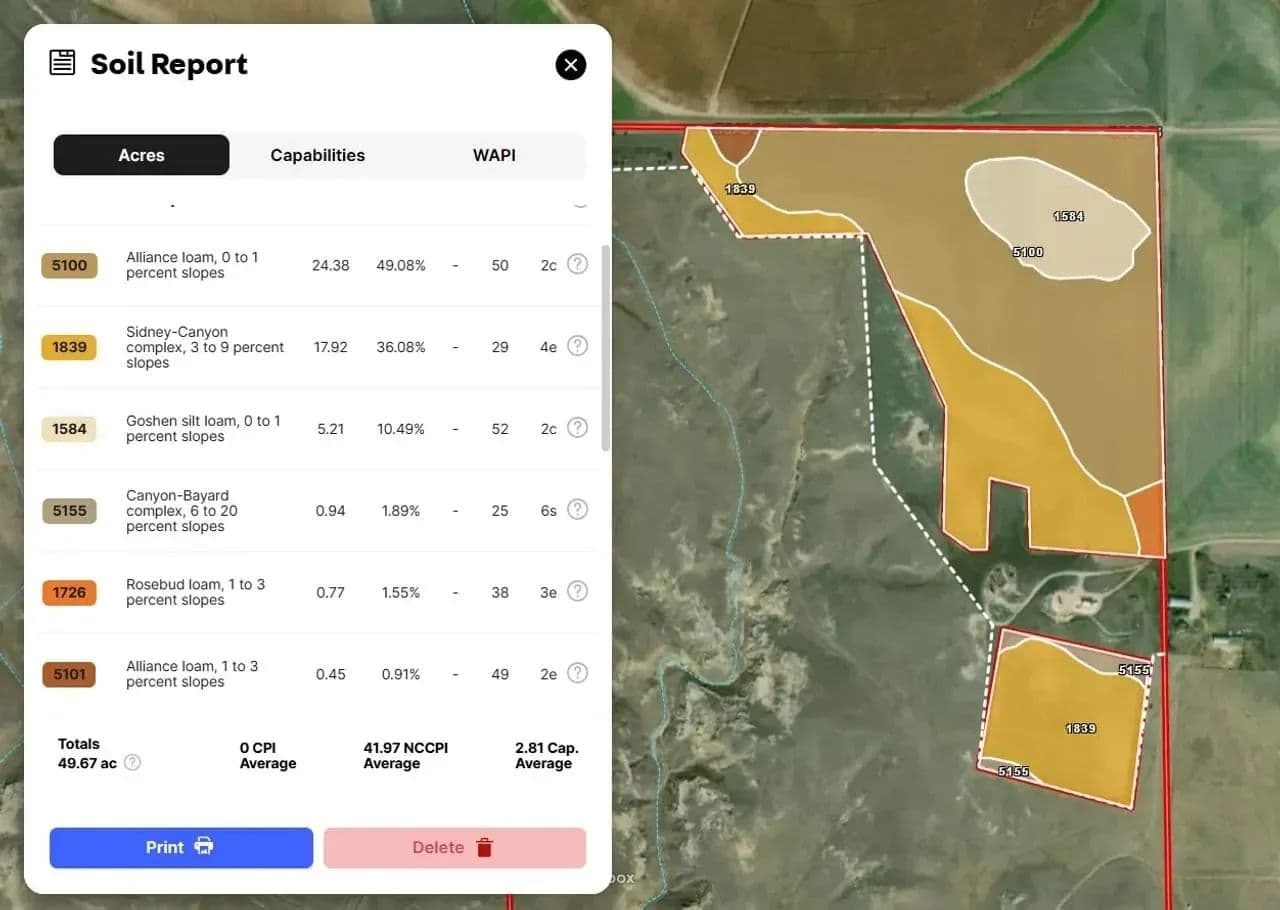Print the soil report
This screenshot has height=910, width=1280.
[x=181, y=847]
